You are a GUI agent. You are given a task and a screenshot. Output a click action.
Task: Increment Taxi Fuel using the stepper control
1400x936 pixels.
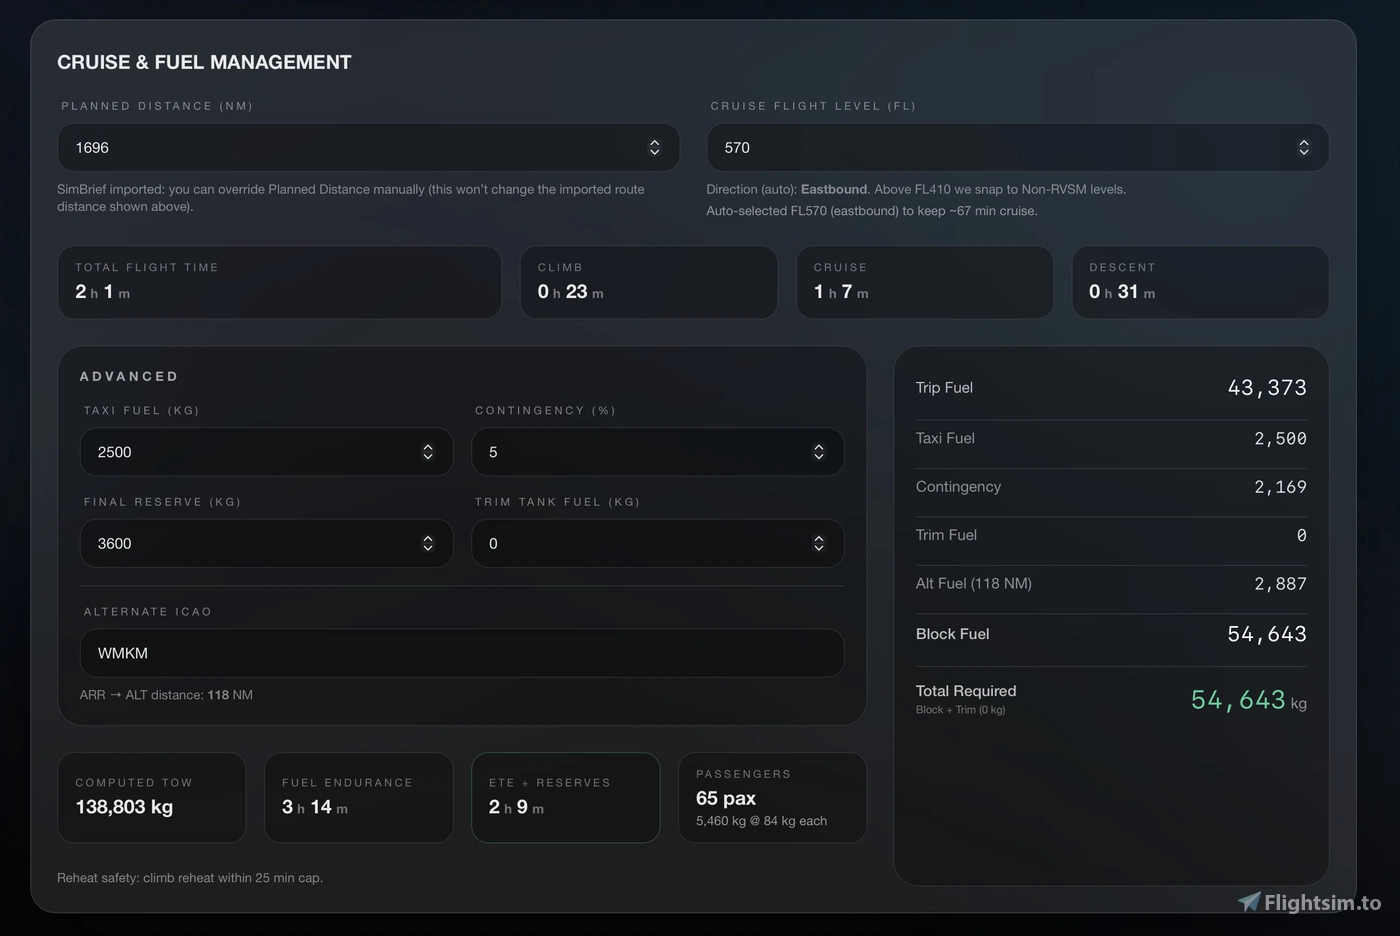(x=428, y=452)
